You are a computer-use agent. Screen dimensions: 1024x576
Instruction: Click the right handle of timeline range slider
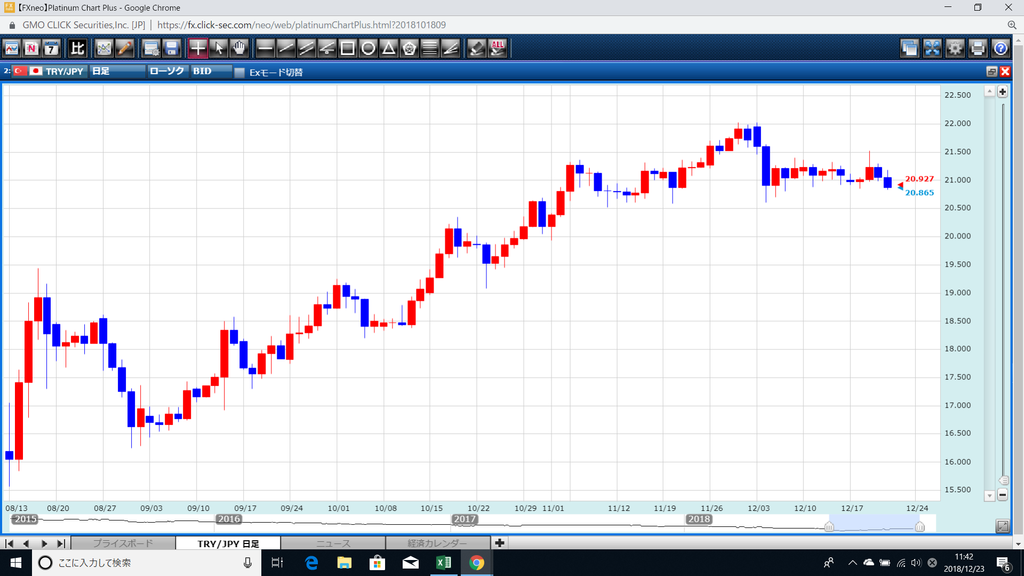pyautogui.click(x=920, y=526)
